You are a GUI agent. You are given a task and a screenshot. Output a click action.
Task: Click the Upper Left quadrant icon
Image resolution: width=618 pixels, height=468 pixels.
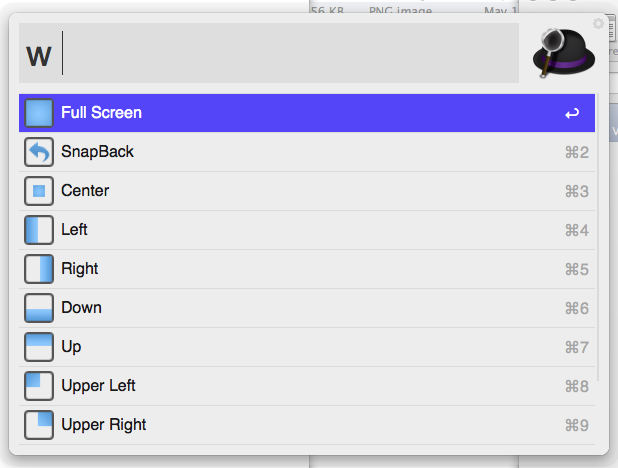[39, 386]
